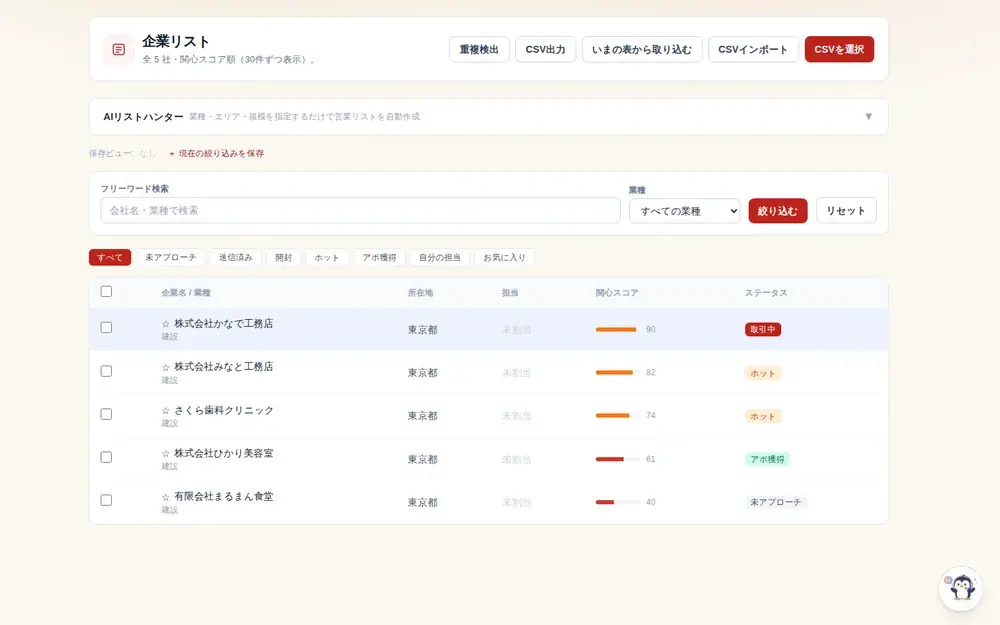Sort by the 関心スコア column header
This screenshot has width=1000, height=625.
pyautogui.click(x=617, y=293)
